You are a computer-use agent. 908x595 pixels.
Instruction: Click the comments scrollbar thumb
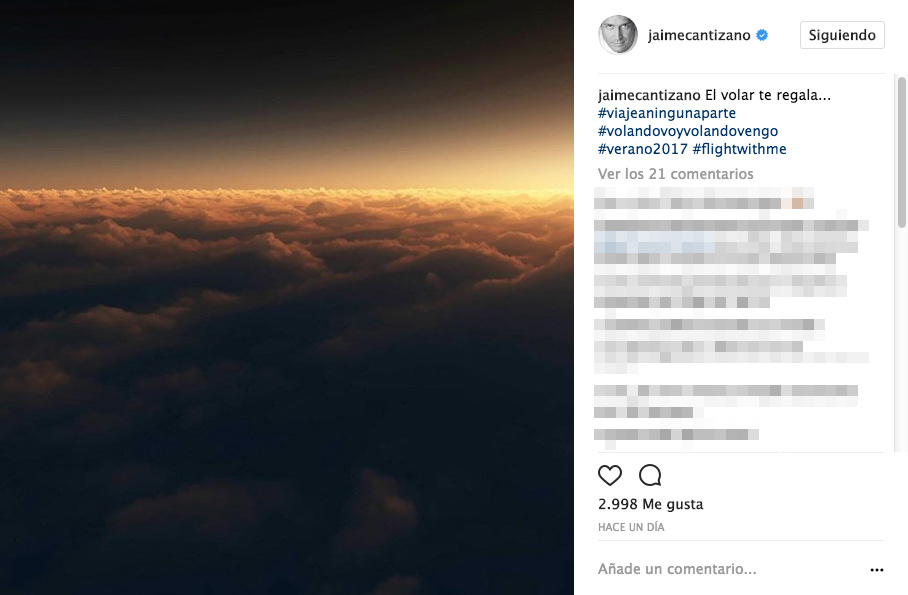pyautogui.click(x=900, y=150)
